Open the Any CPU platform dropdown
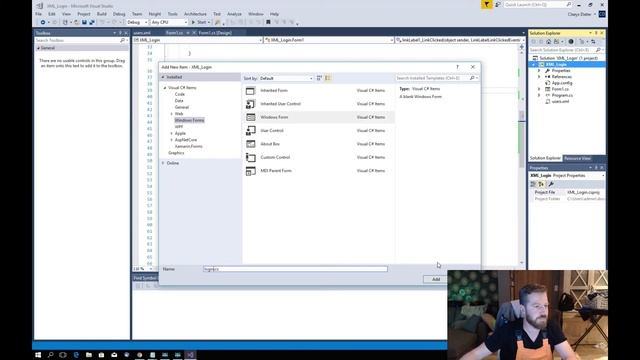The width and height of the screenshot is (640, 360). click(169, 22)
